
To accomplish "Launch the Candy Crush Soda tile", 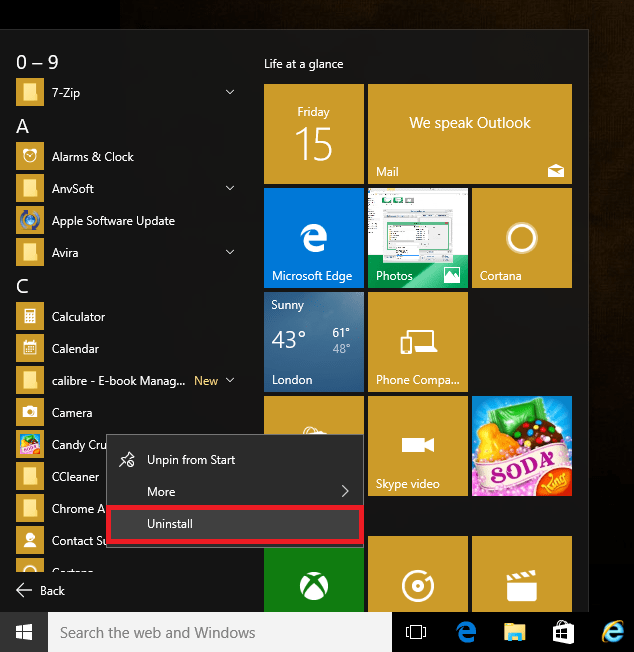I will (x=522, y=446).
